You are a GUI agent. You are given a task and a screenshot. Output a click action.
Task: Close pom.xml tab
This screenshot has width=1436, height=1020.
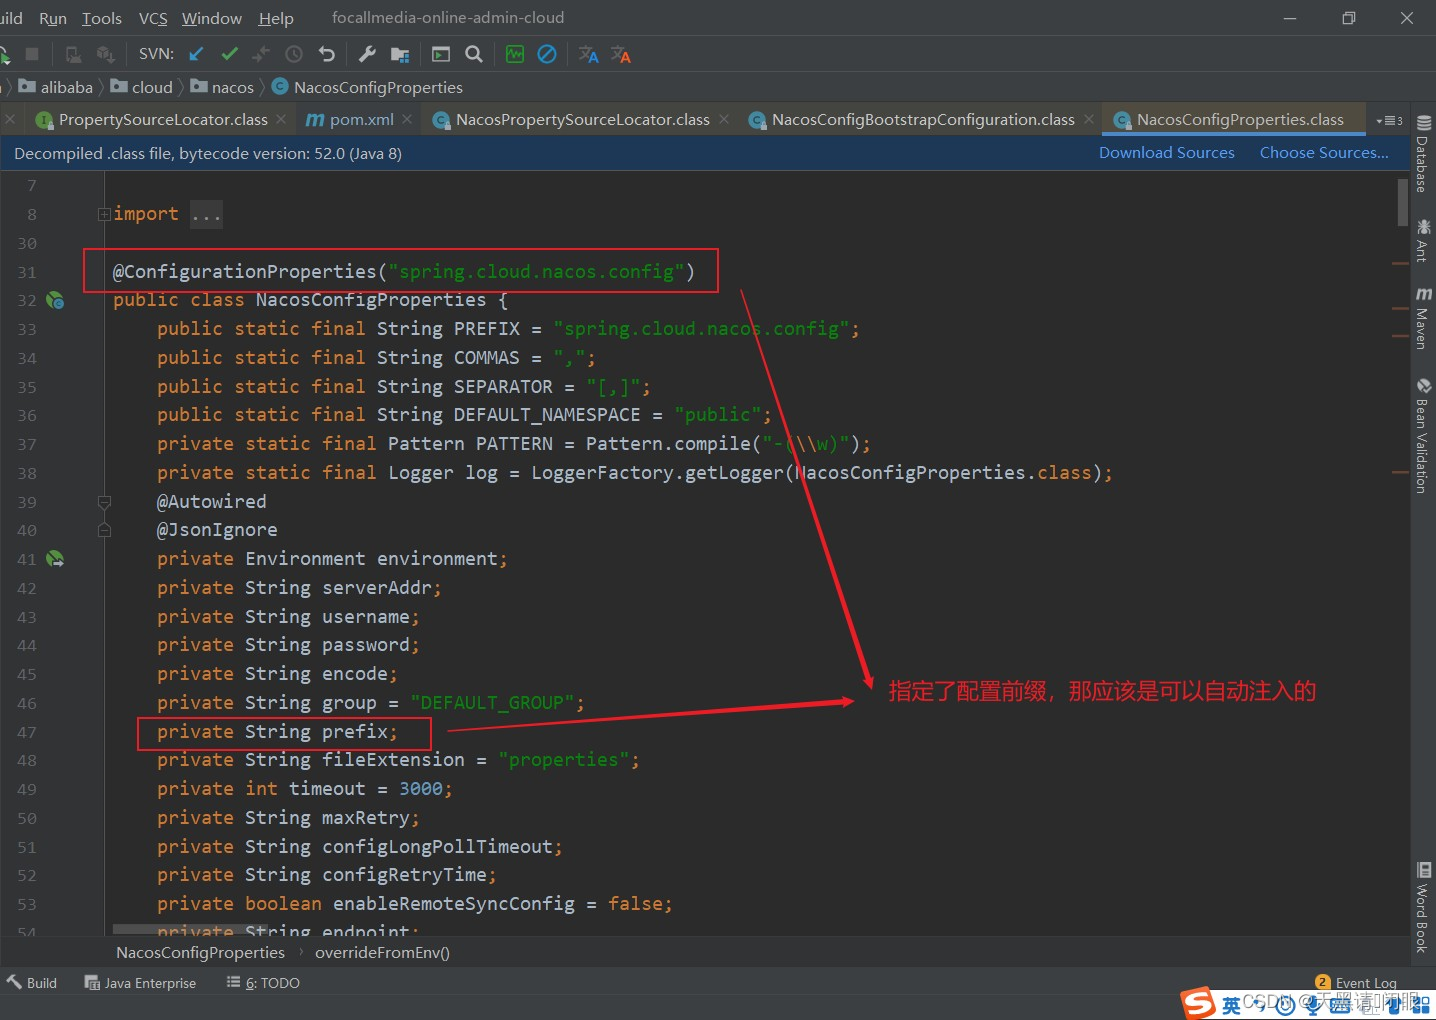click(x=407, y=119)
